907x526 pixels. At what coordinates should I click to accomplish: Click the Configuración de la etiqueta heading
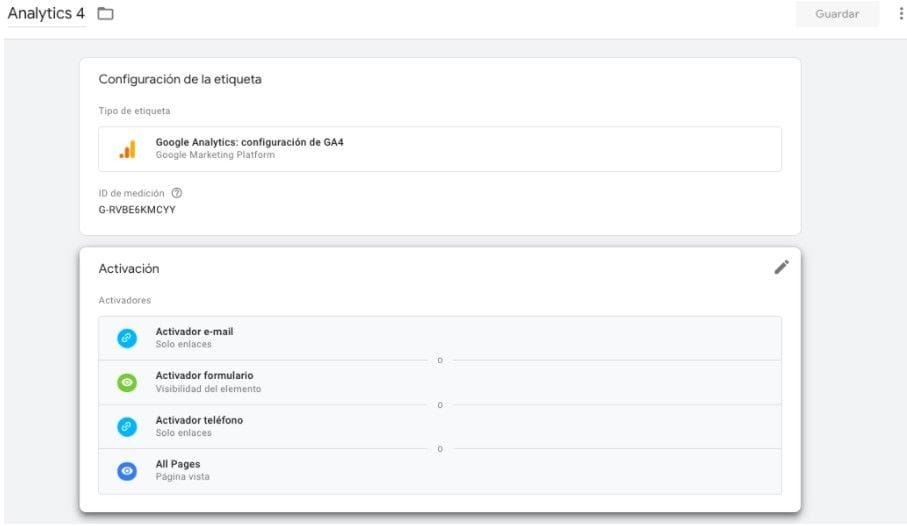[180, 79]
